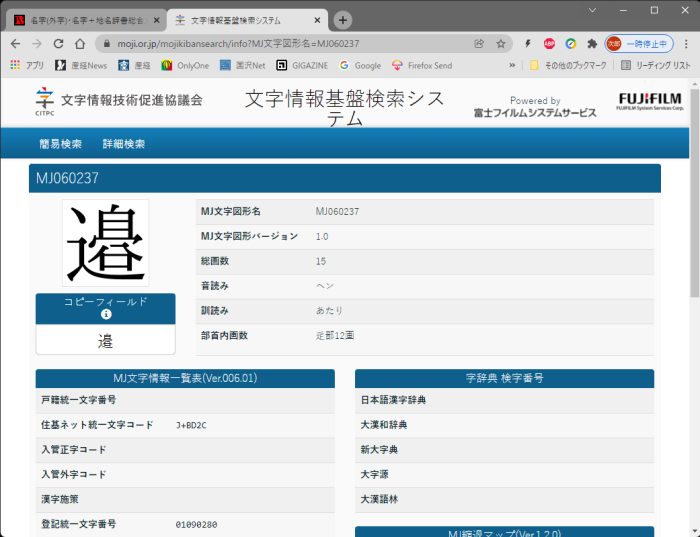The width and height of the screenshot is (700, 537).
Task: Bookmark this page with the star icon
Action: pos(501,44)
